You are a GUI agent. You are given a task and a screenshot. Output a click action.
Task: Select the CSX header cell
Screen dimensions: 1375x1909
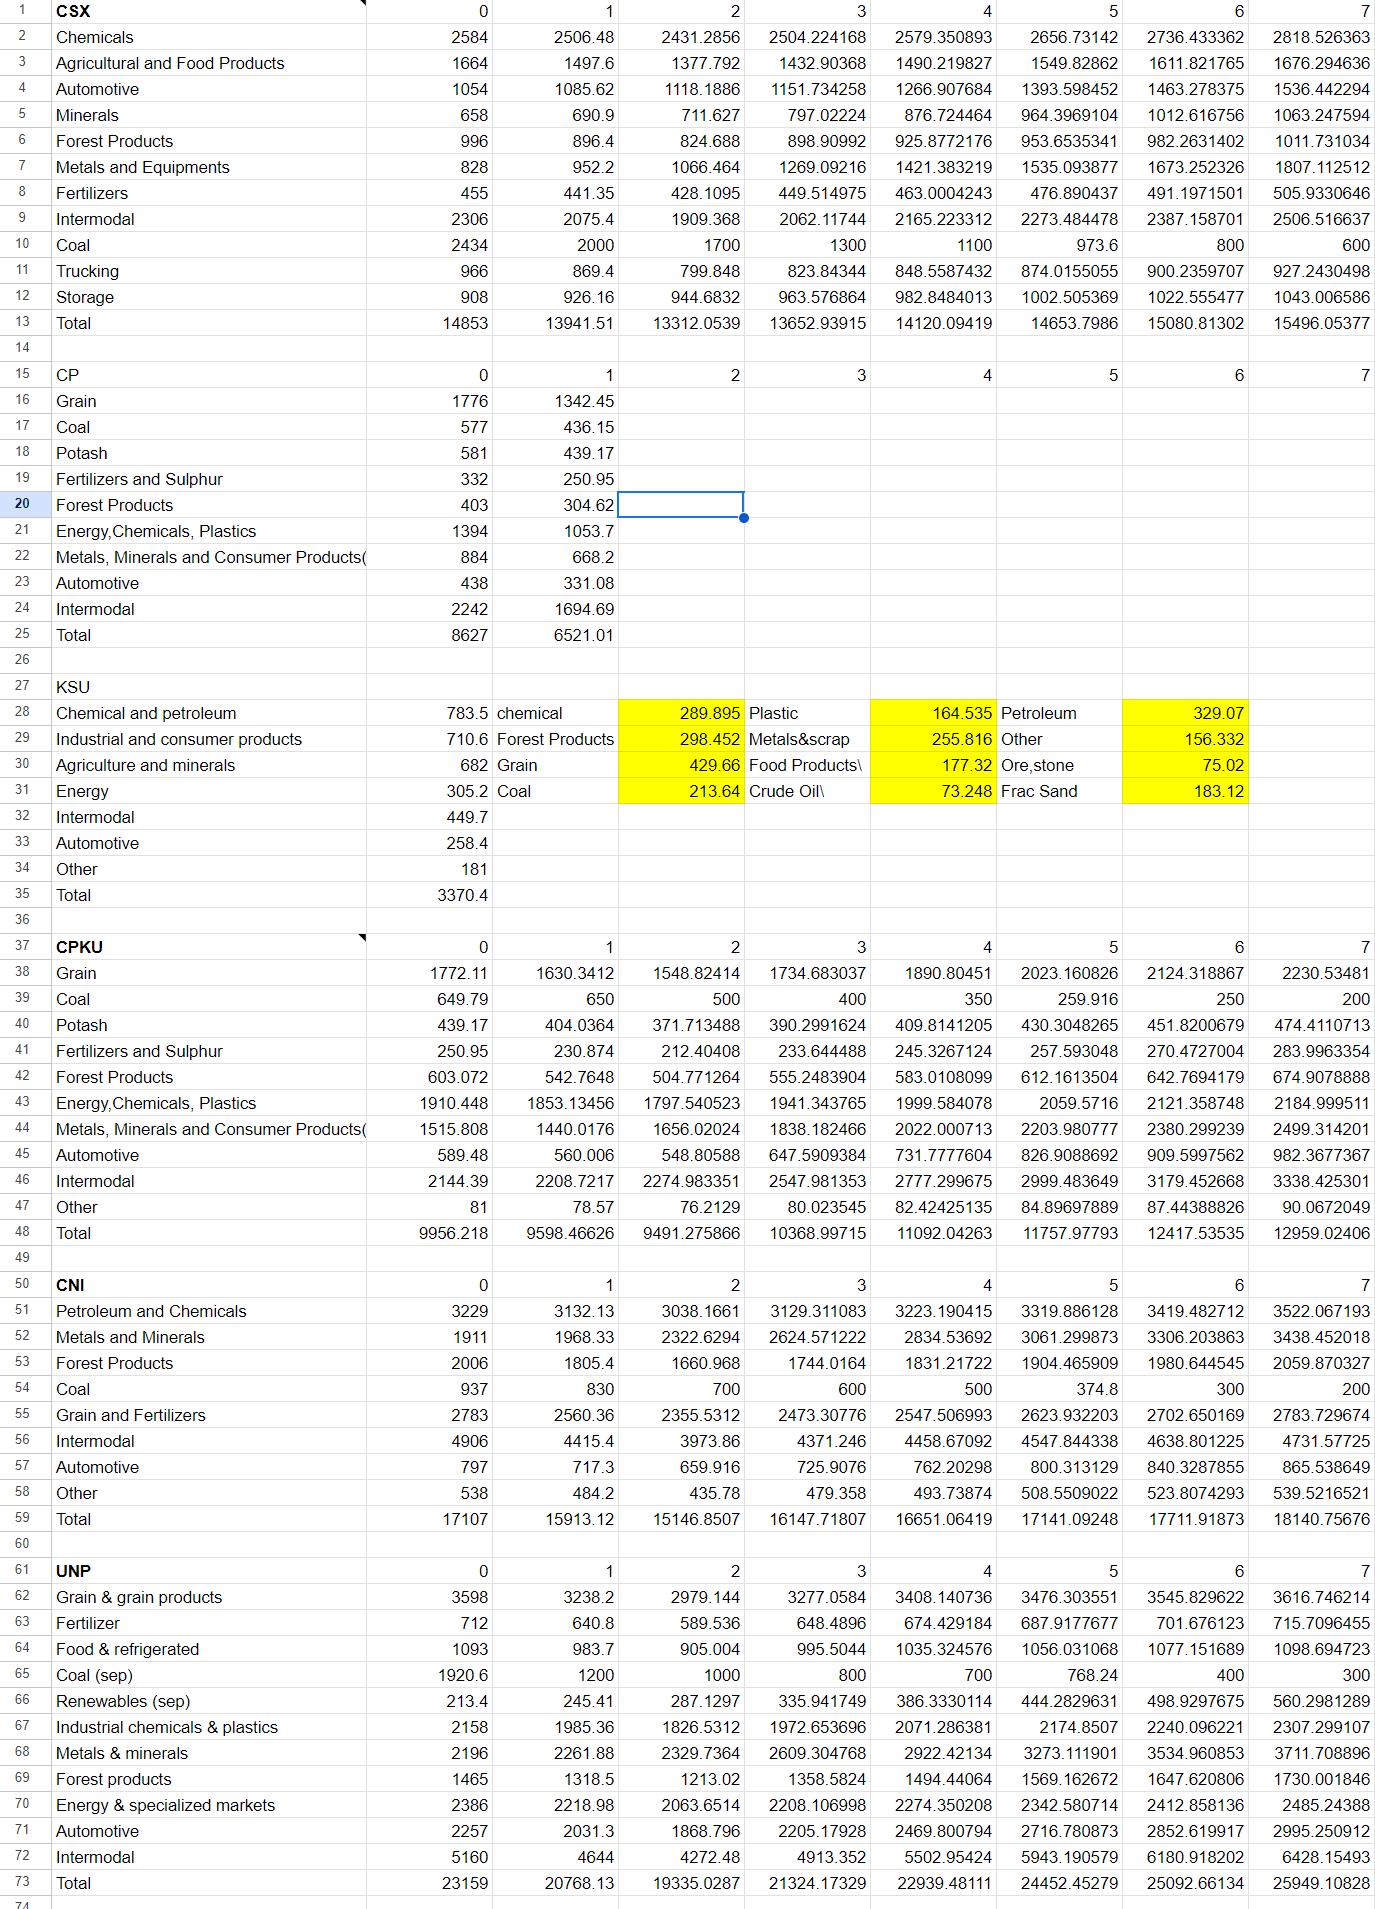point(208,11)
